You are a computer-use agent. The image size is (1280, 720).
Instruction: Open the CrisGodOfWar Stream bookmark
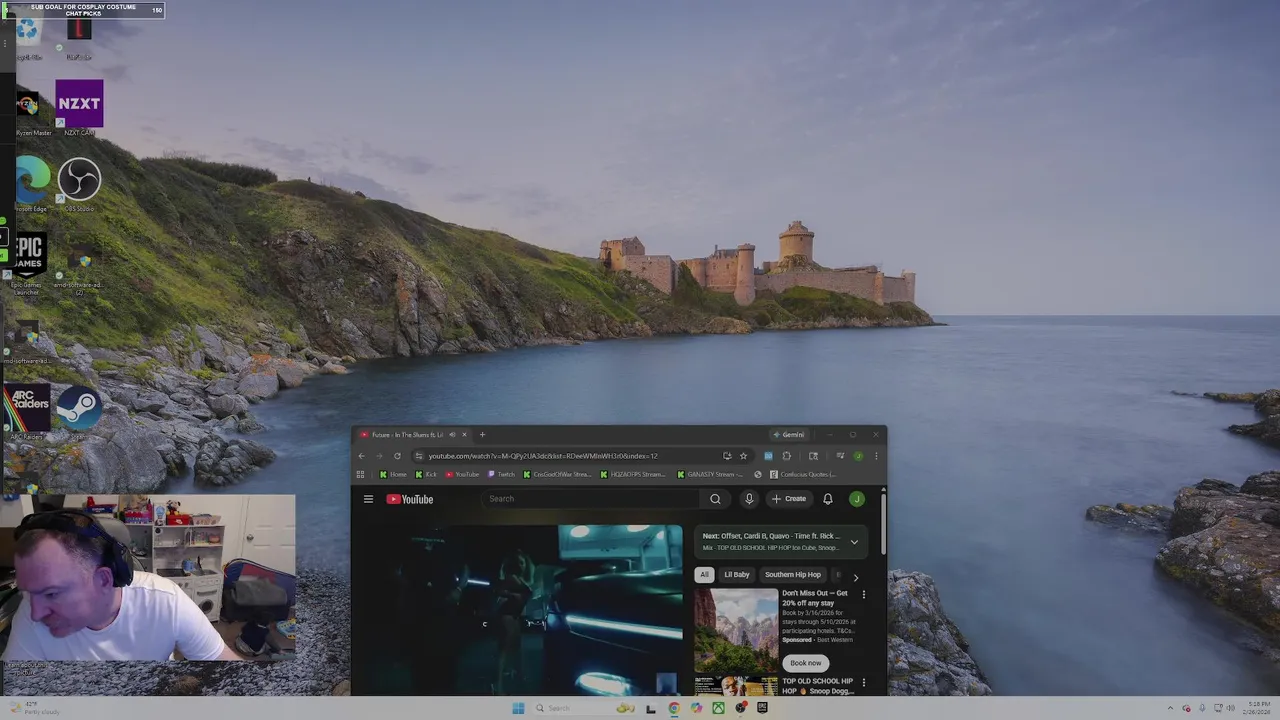[557, 474]
